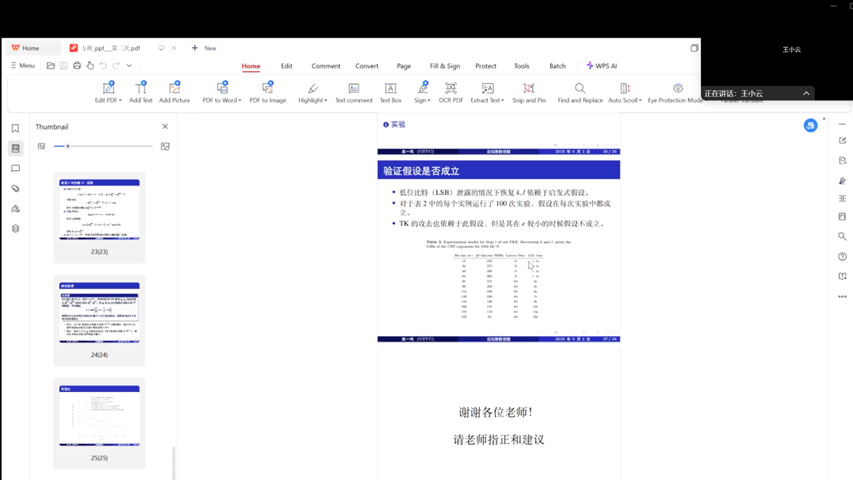Toggle Eye Protection Mode
This screenshot has width=853, height=480.
(676, 92)
